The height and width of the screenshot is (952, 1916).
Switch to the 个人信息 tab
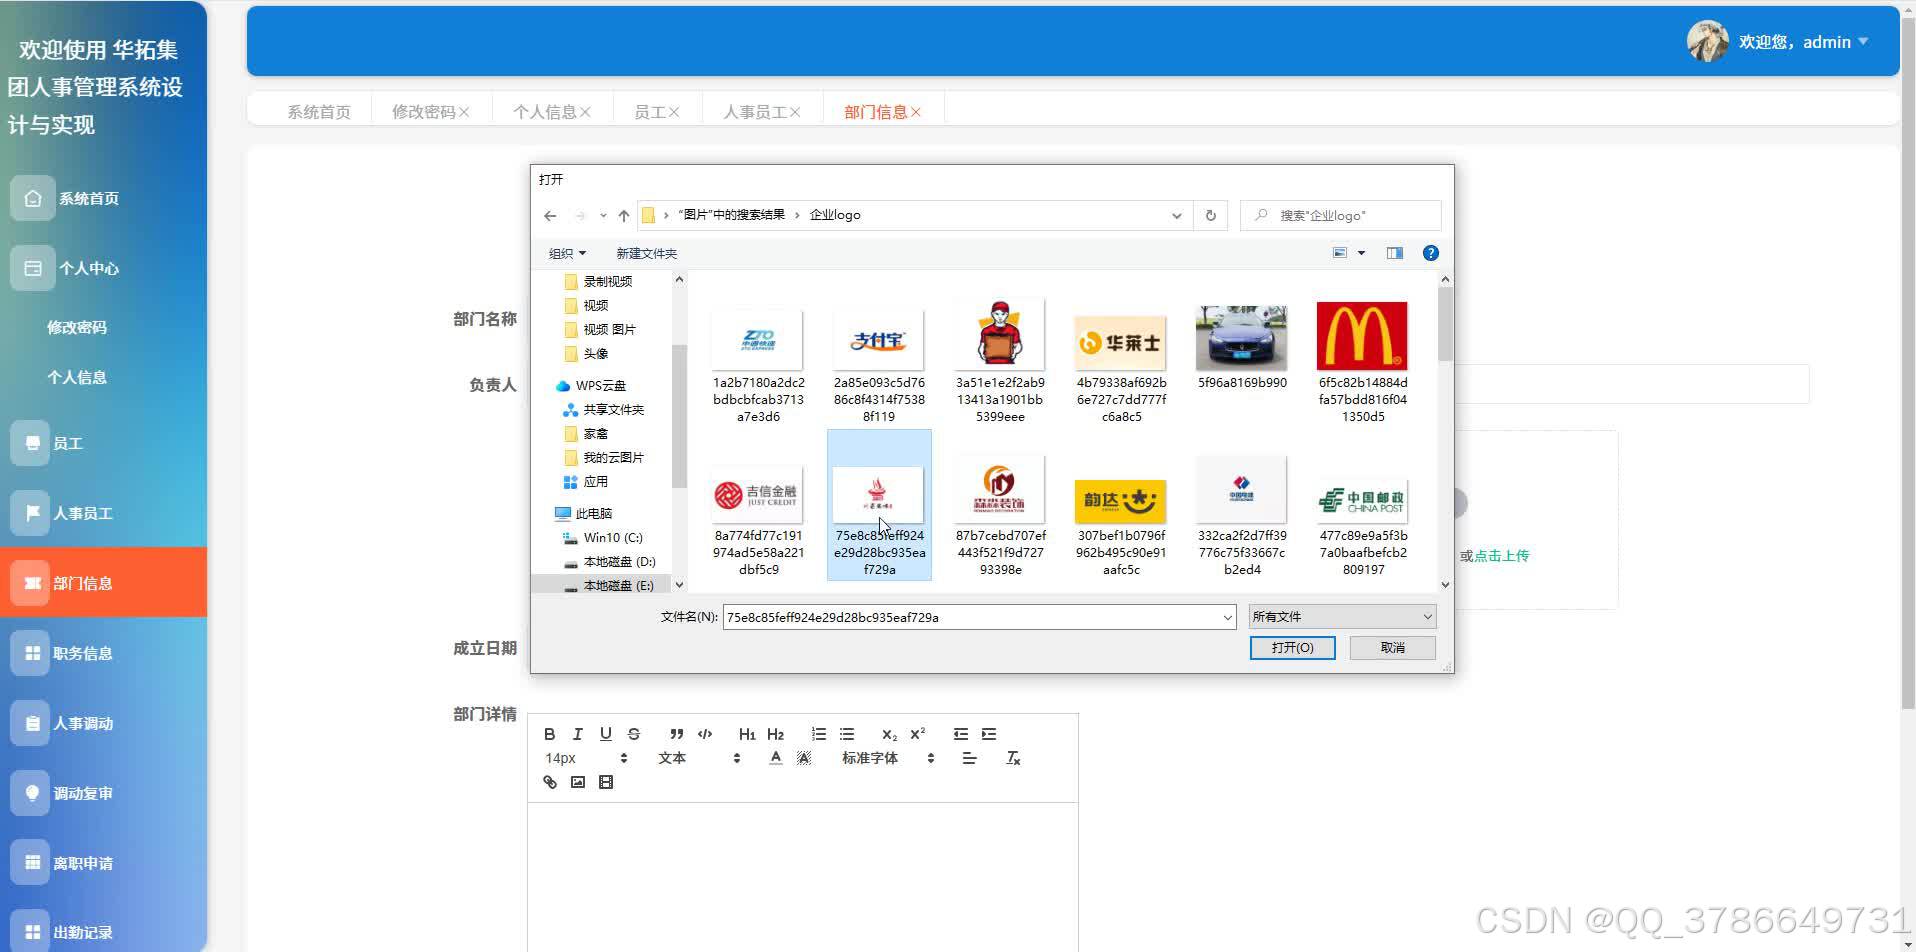pyautogui.click(x=545, y=111)
